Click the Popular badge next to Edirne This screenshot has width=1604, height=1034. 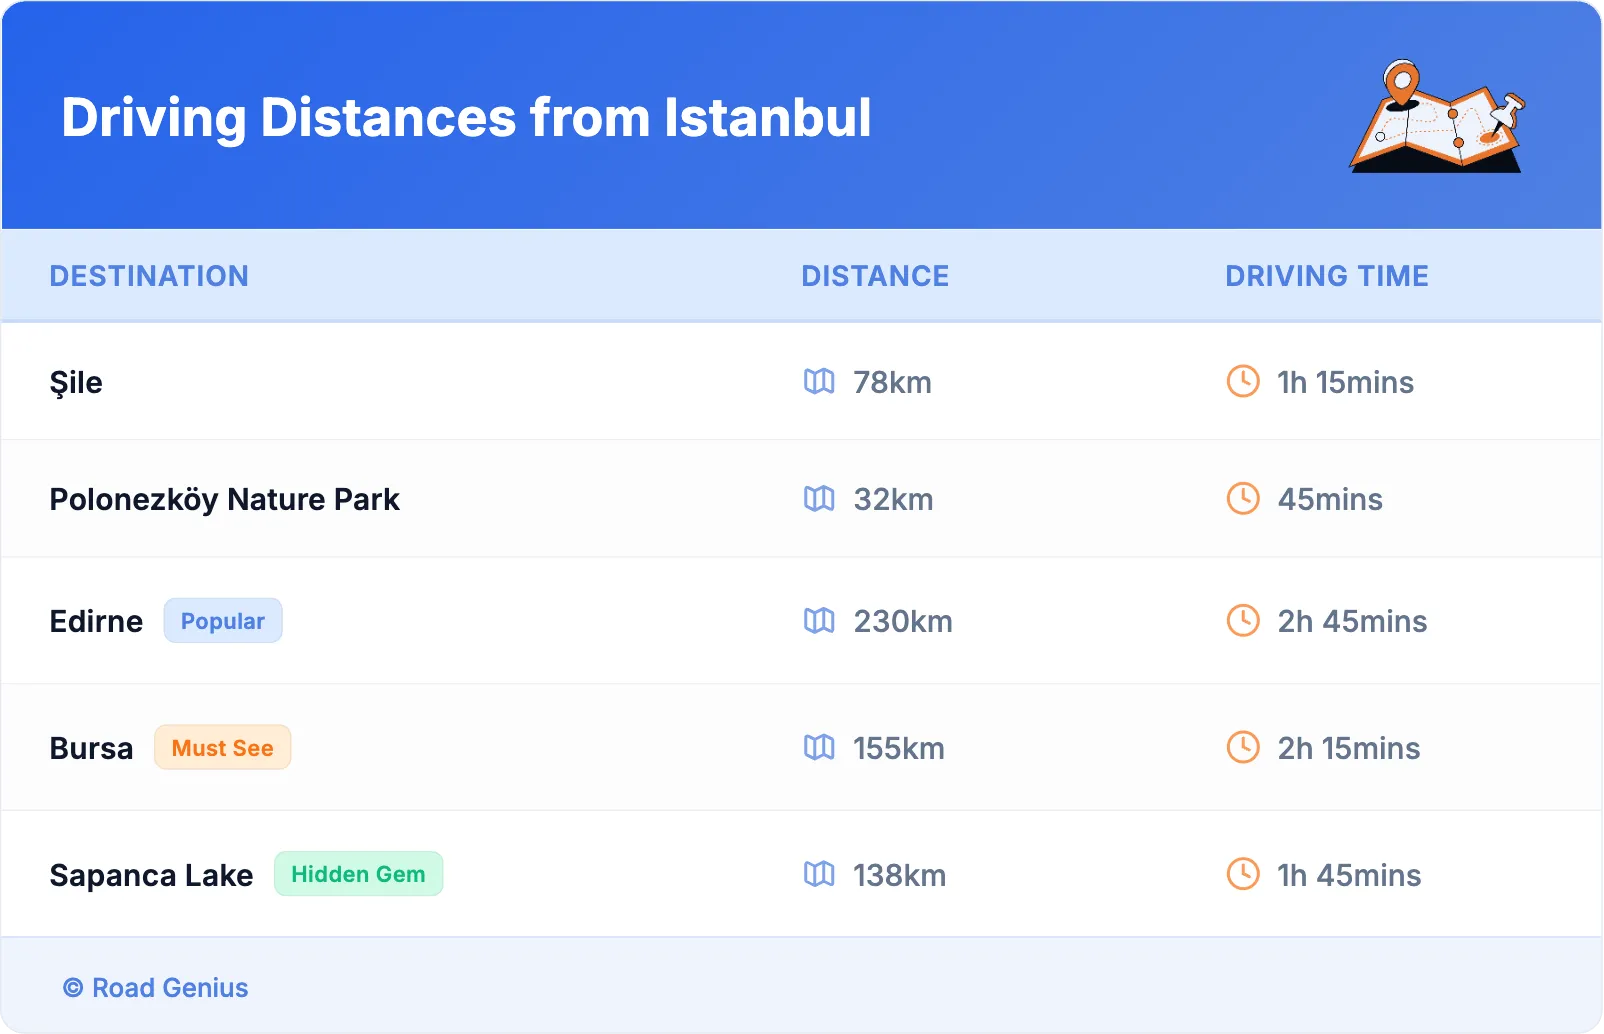(223, 621)
